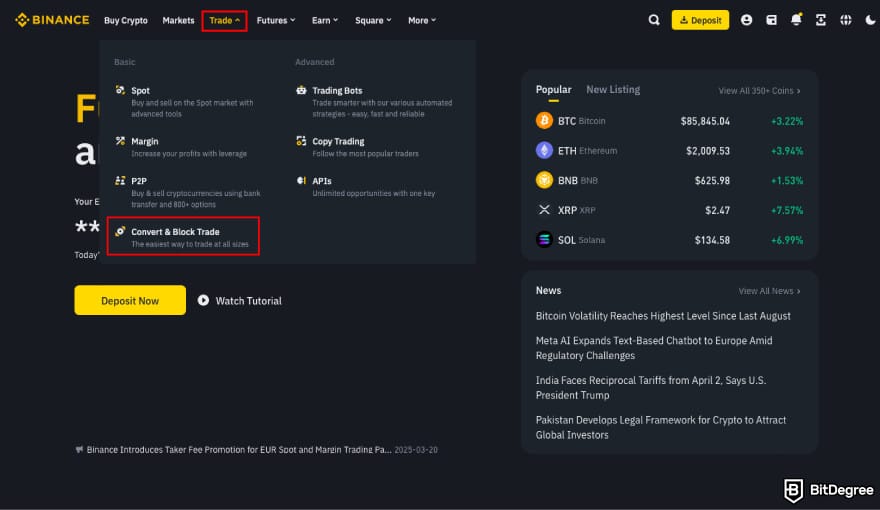Screen dimensions: 880x510
Task: Open the search magnifier icon
Action: click(x=654, y=20)
